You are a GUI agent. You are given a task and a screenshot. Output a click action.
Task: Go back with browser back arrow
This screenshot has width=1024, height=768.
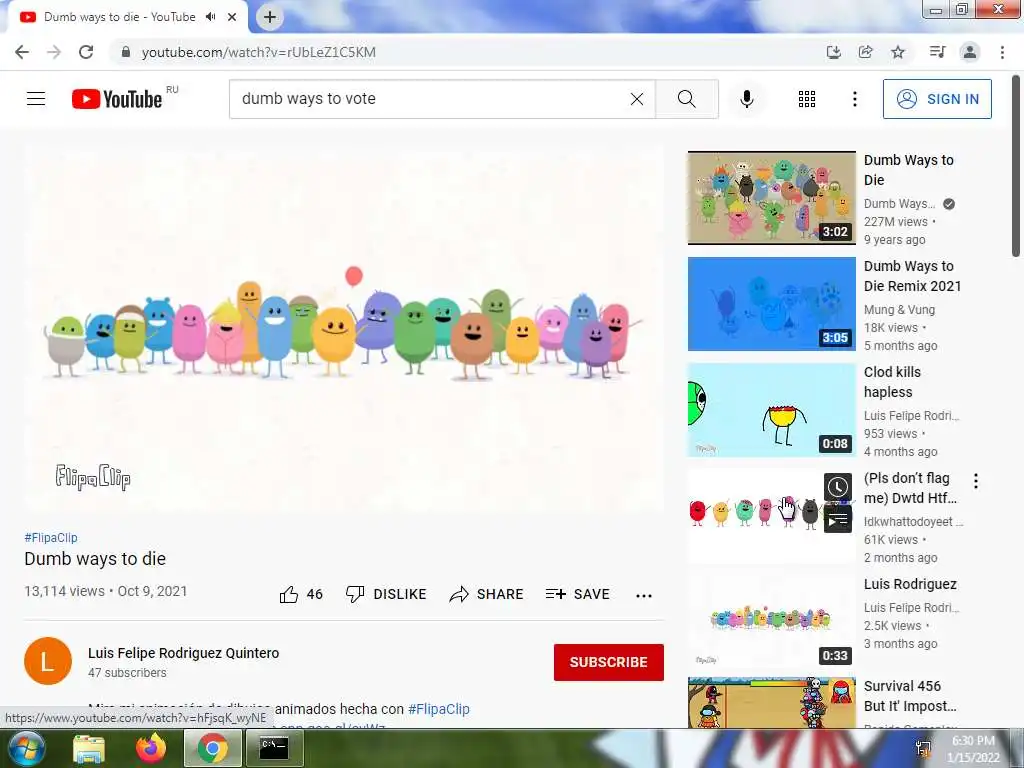point(22,52)
